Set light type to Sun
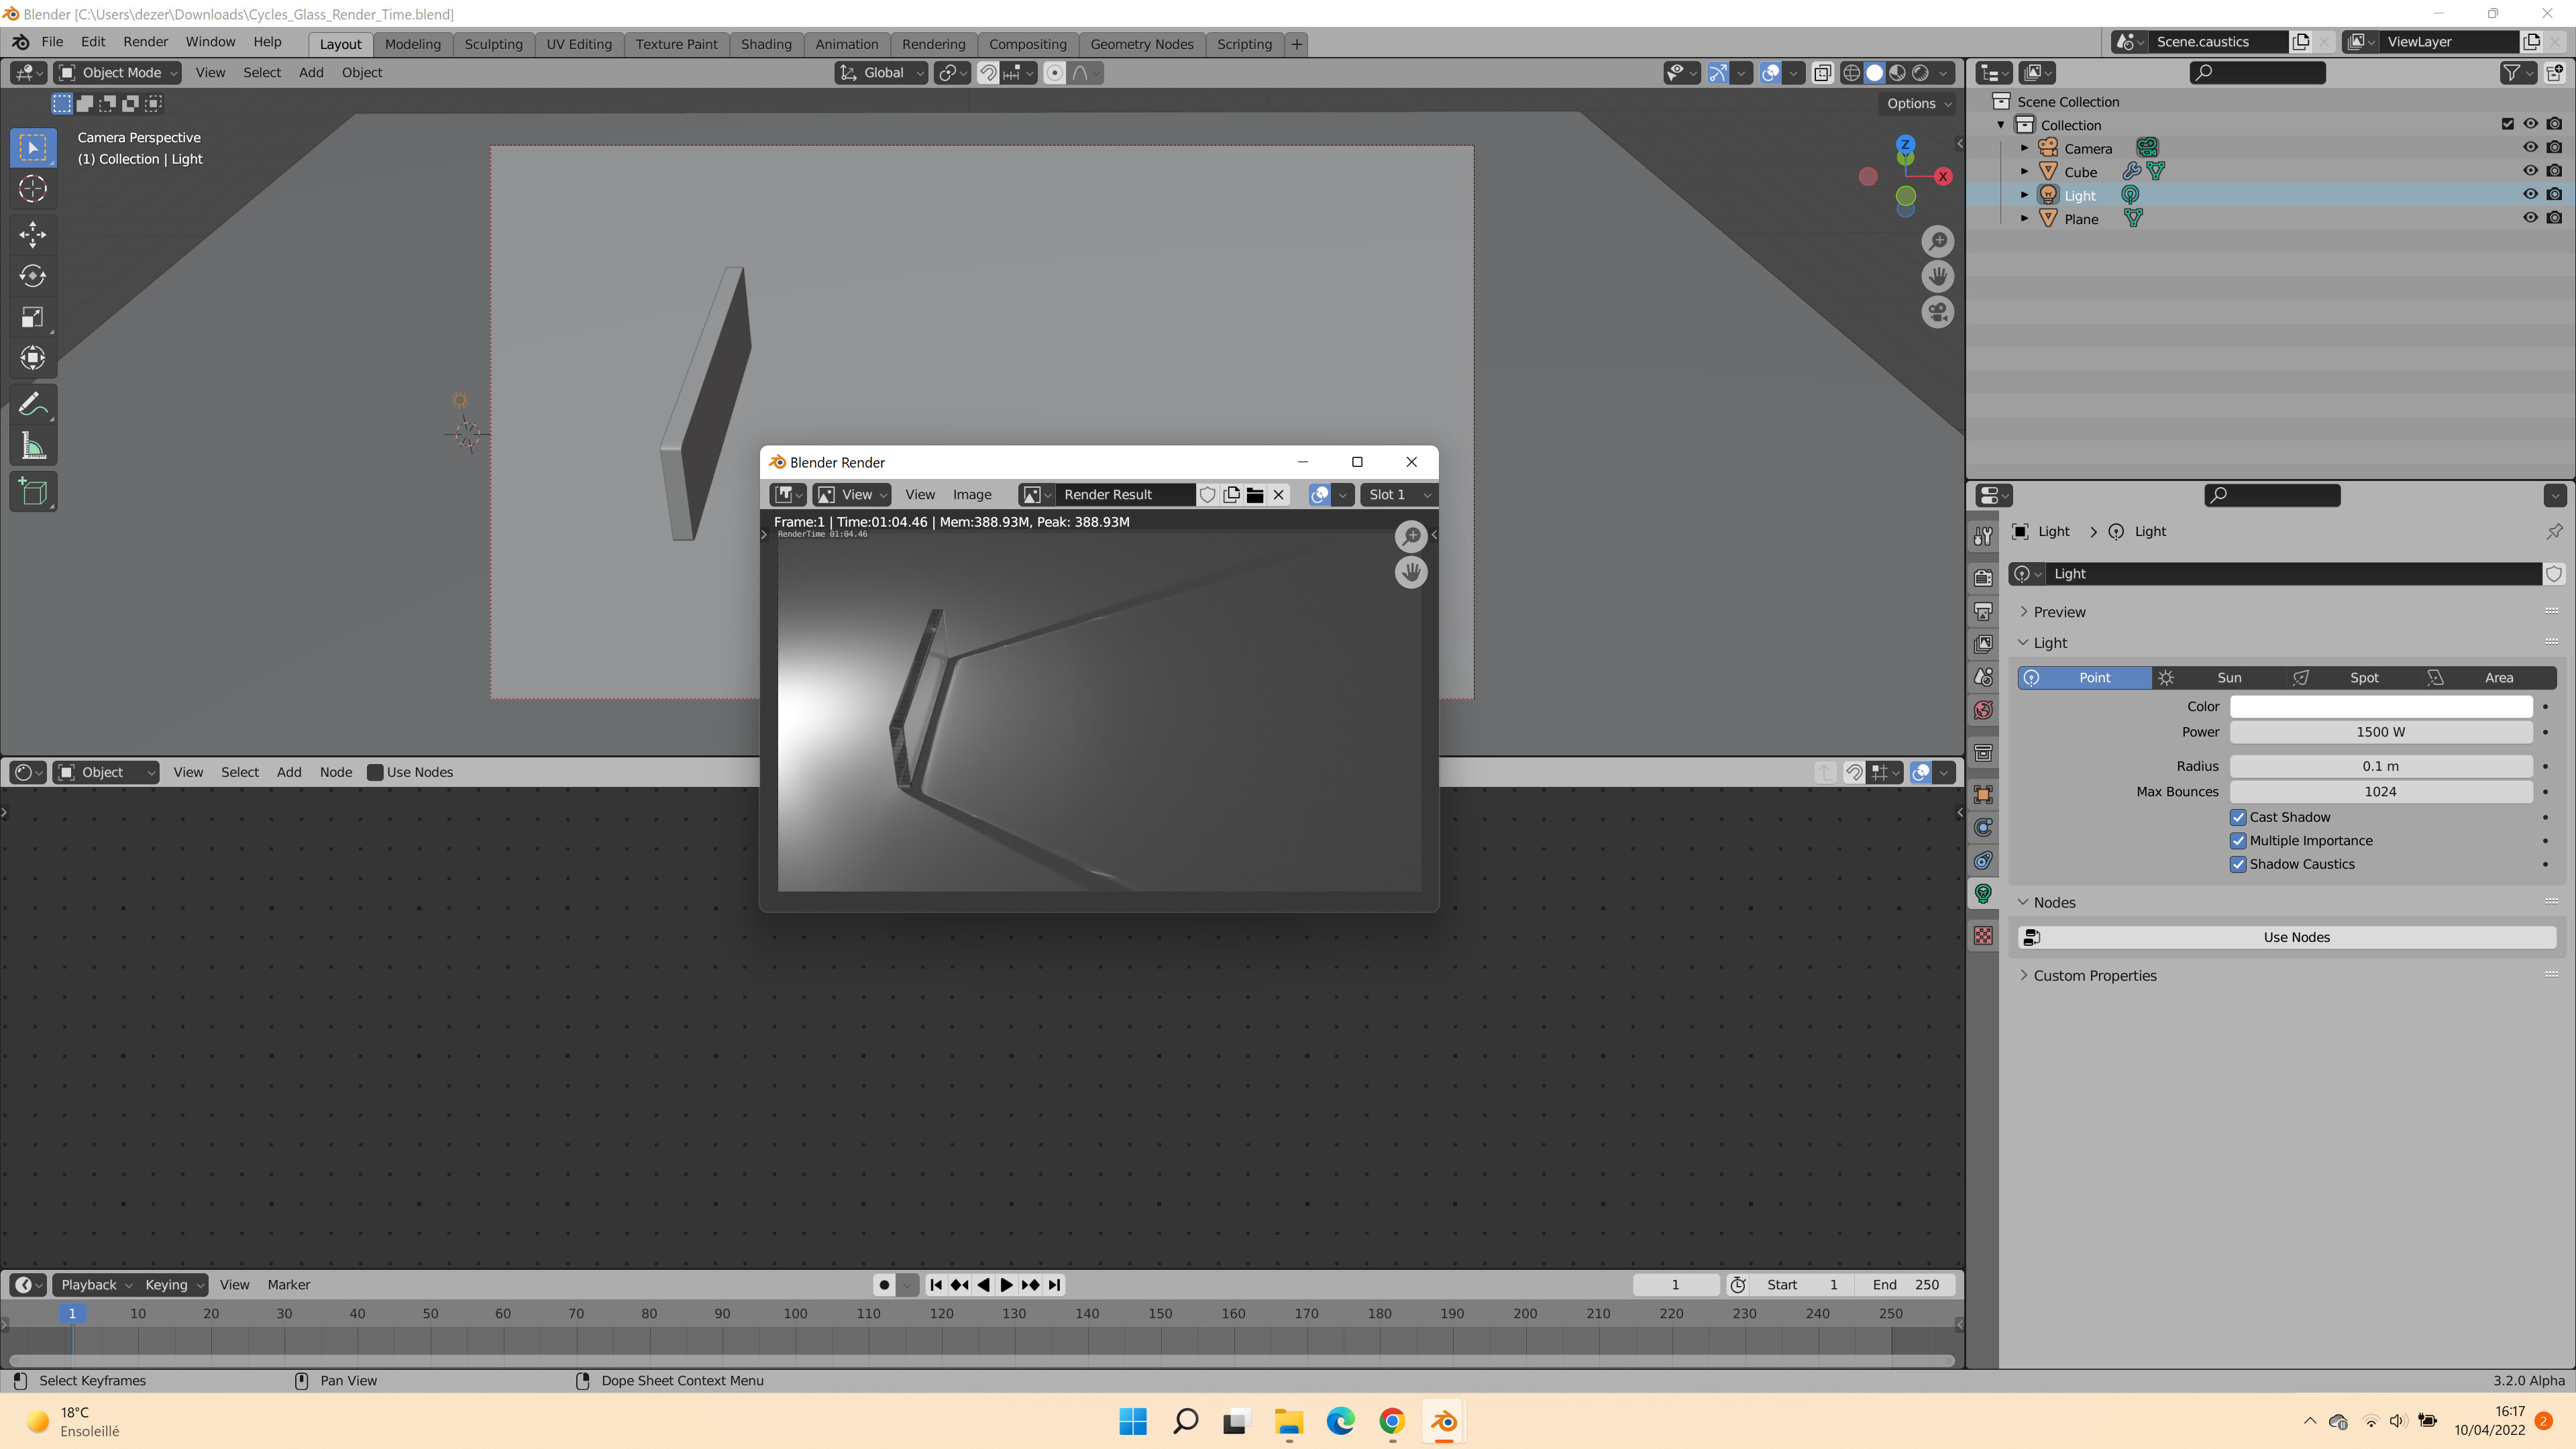The width and height of the screenshot is (2576, 1449). pos(2218,678)
